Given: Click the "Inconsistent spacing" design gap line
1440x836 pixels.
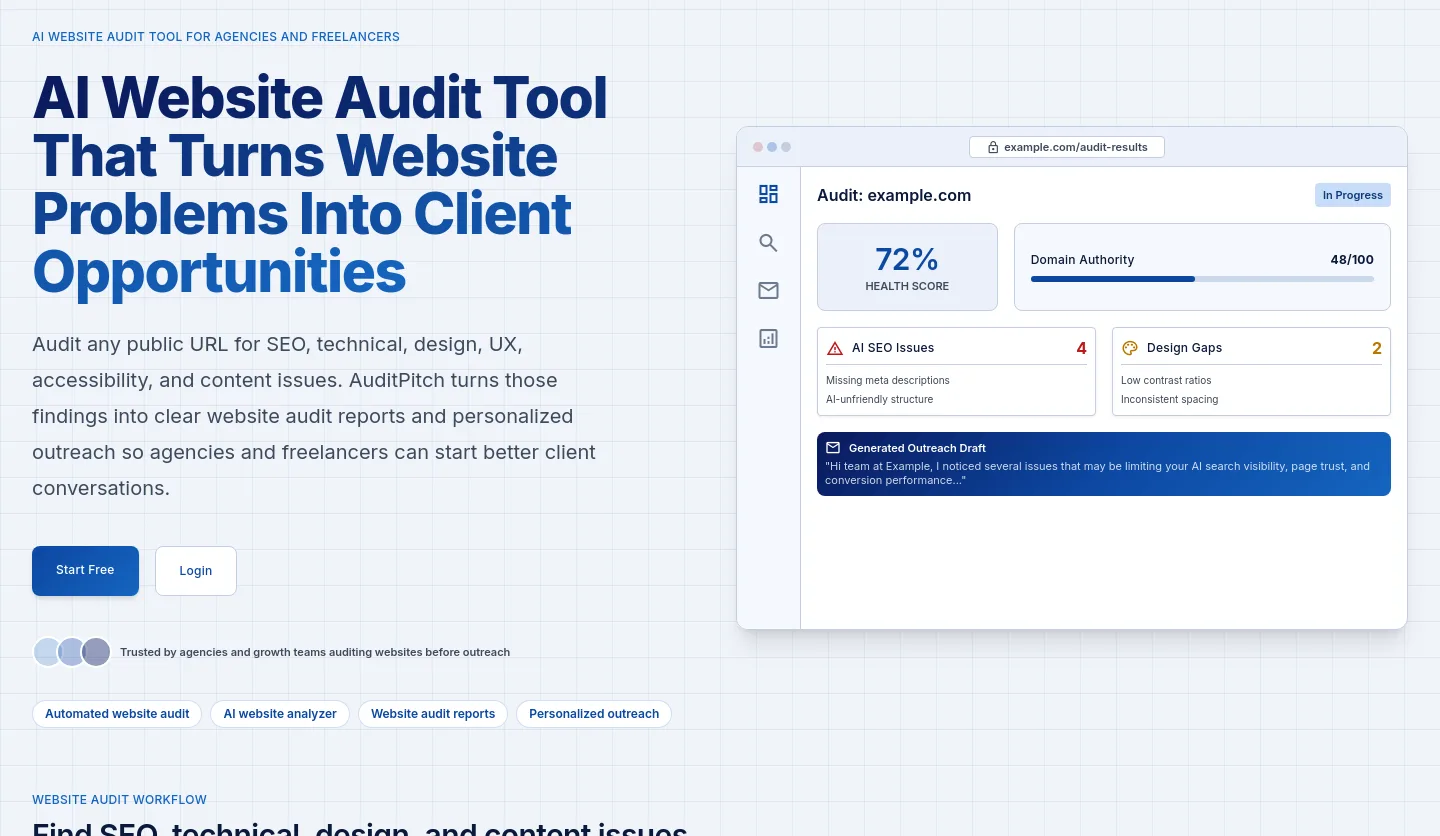Looking at the screenshot, I should tap(1170, 399).
